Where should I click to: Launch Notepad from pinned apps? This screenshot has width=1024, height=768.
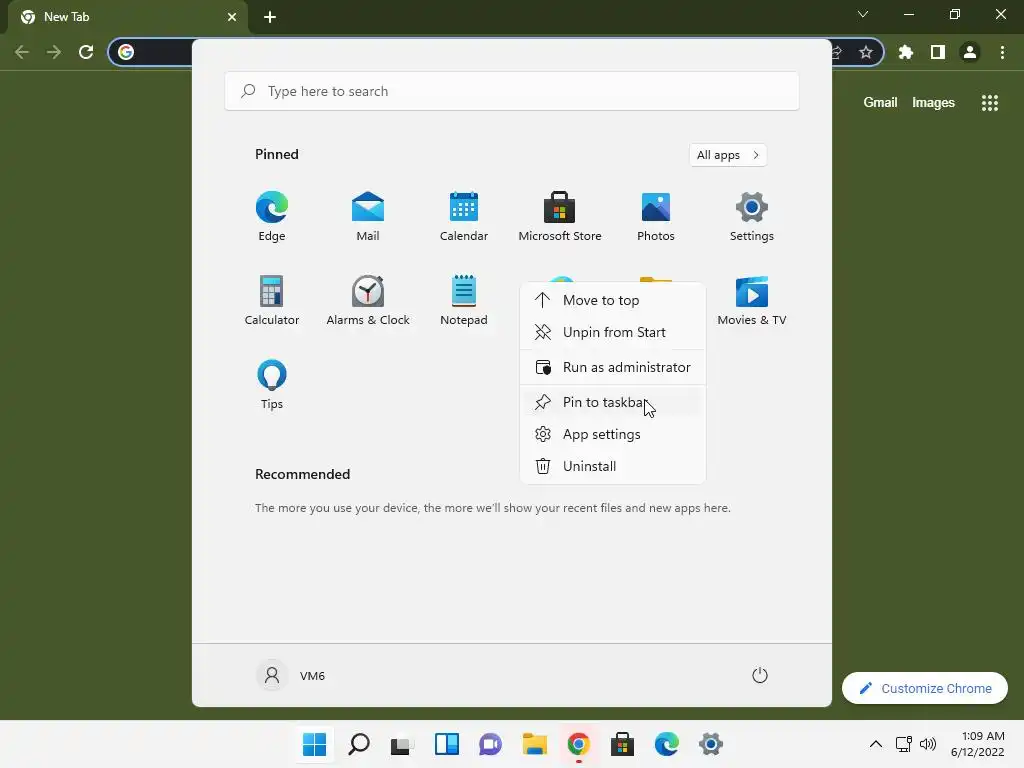coord(464,300)
